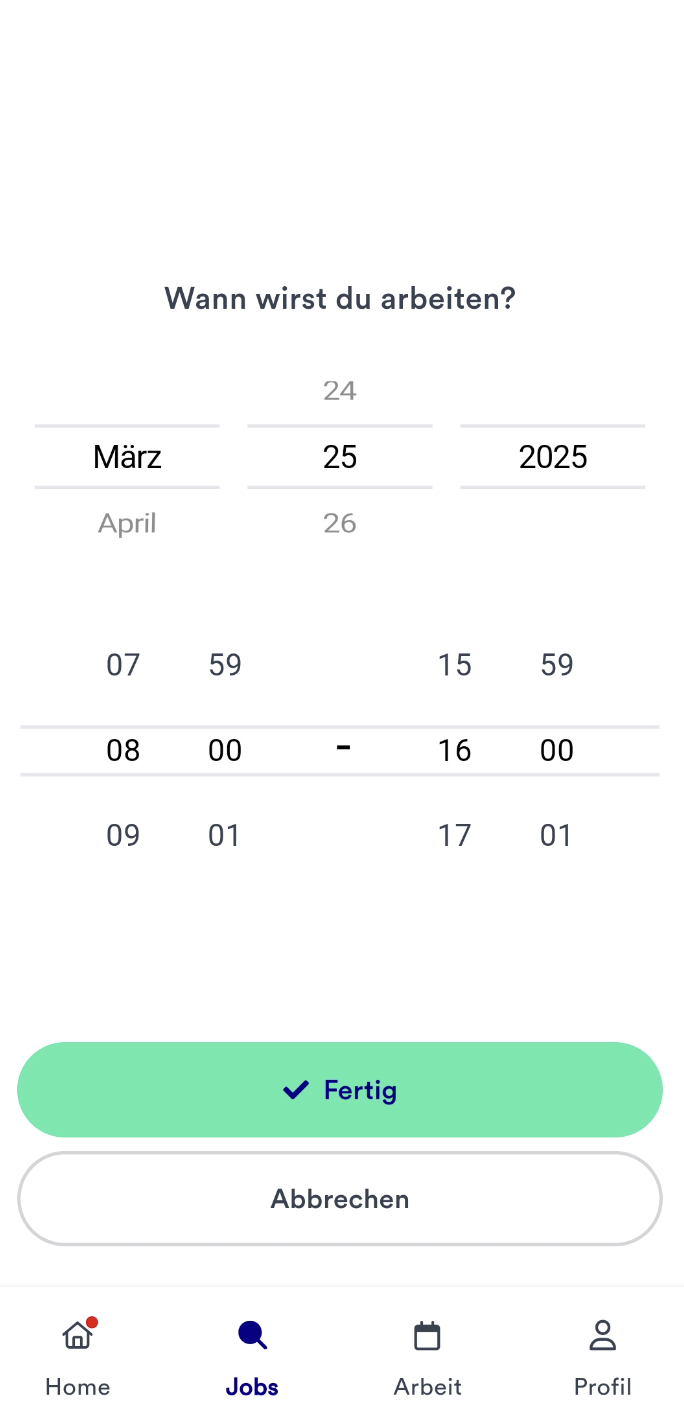Confirm selection with the Fertig button
Image resolution: width=684 pixels, height=1420 pixels.
coord(340,1089)
